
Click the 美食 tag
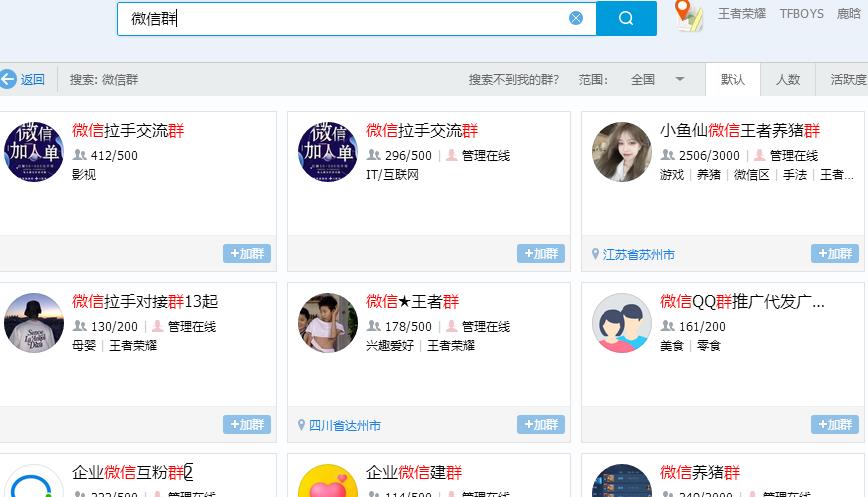[672, 346]
